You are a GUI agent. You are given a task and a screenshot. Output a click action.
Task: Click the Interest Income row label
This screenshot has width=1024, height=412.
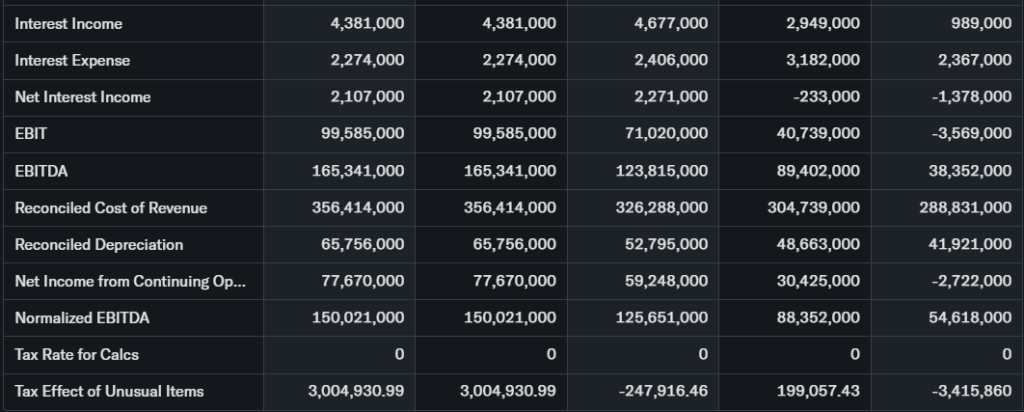click(68, 23)
